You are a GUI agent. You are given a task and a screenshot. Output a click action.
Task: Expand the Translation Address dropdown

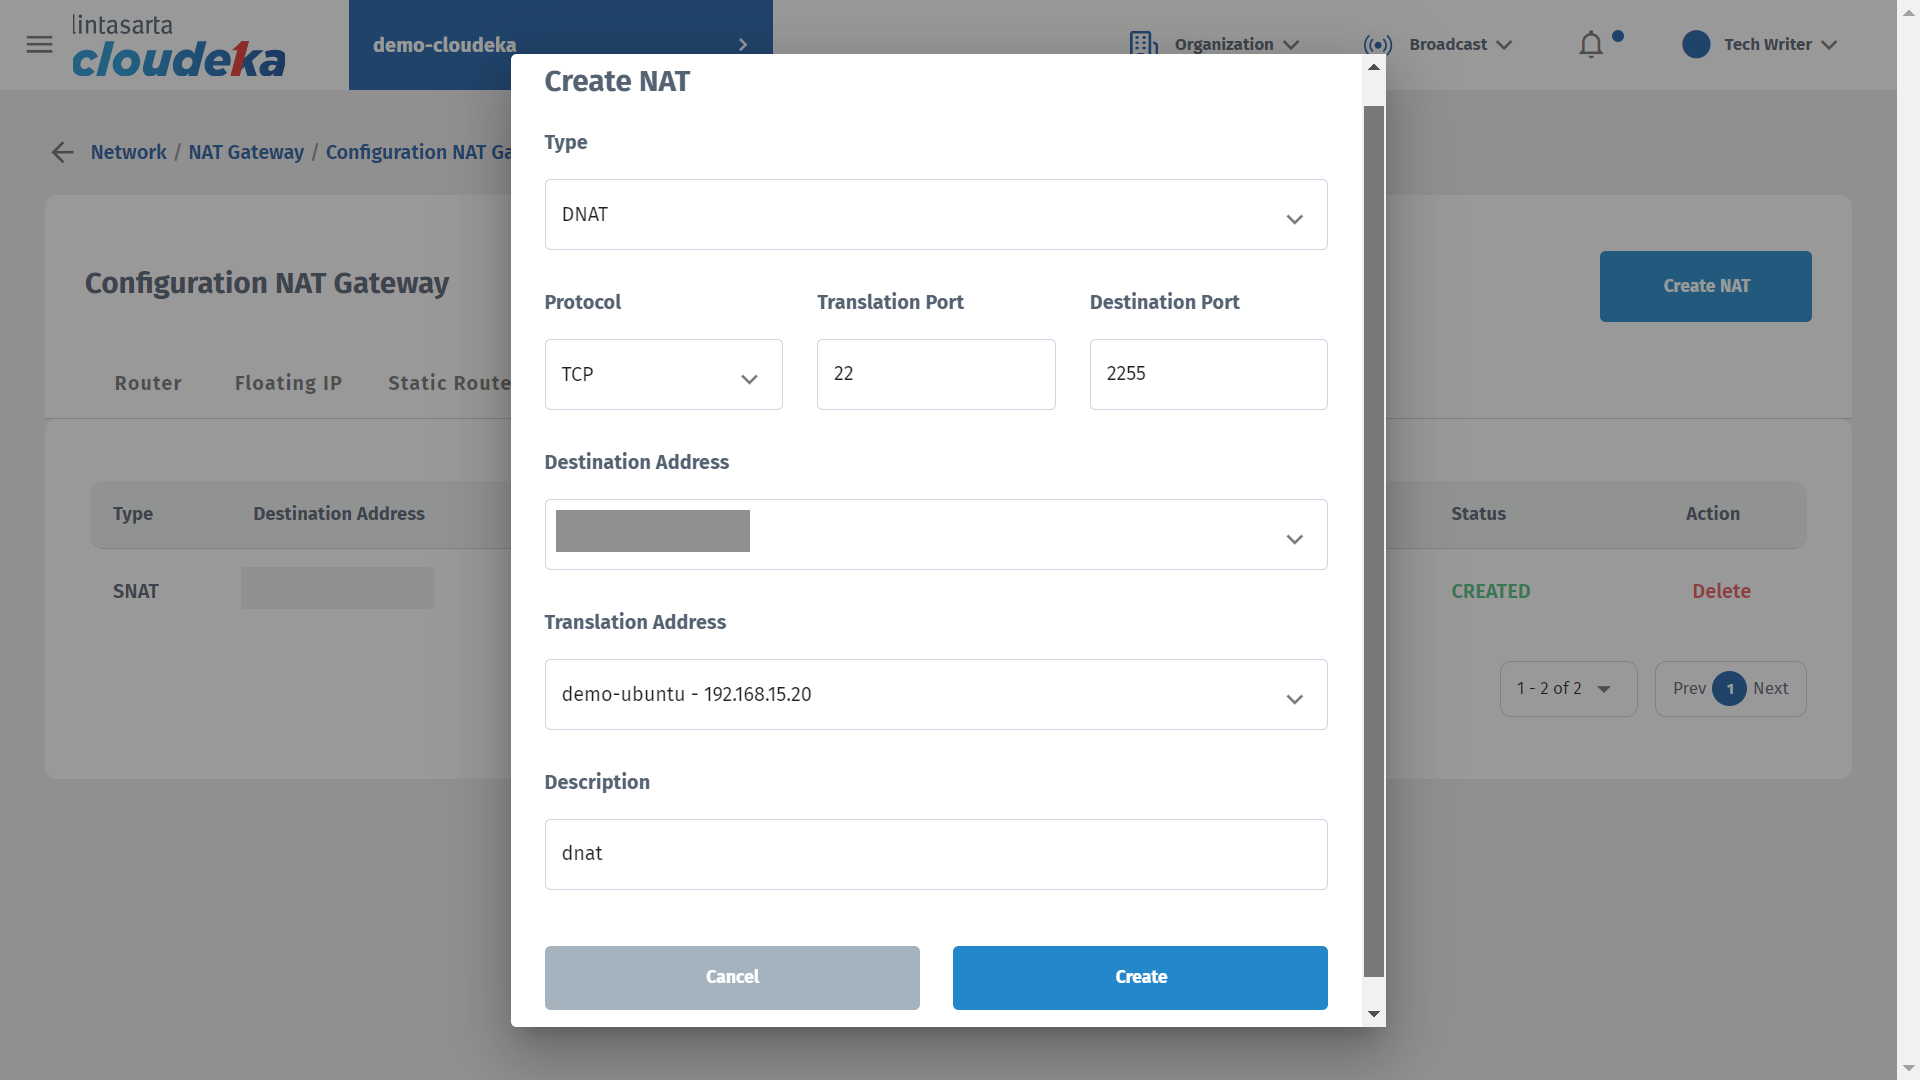pyautogui.click(x=935, y=695)
